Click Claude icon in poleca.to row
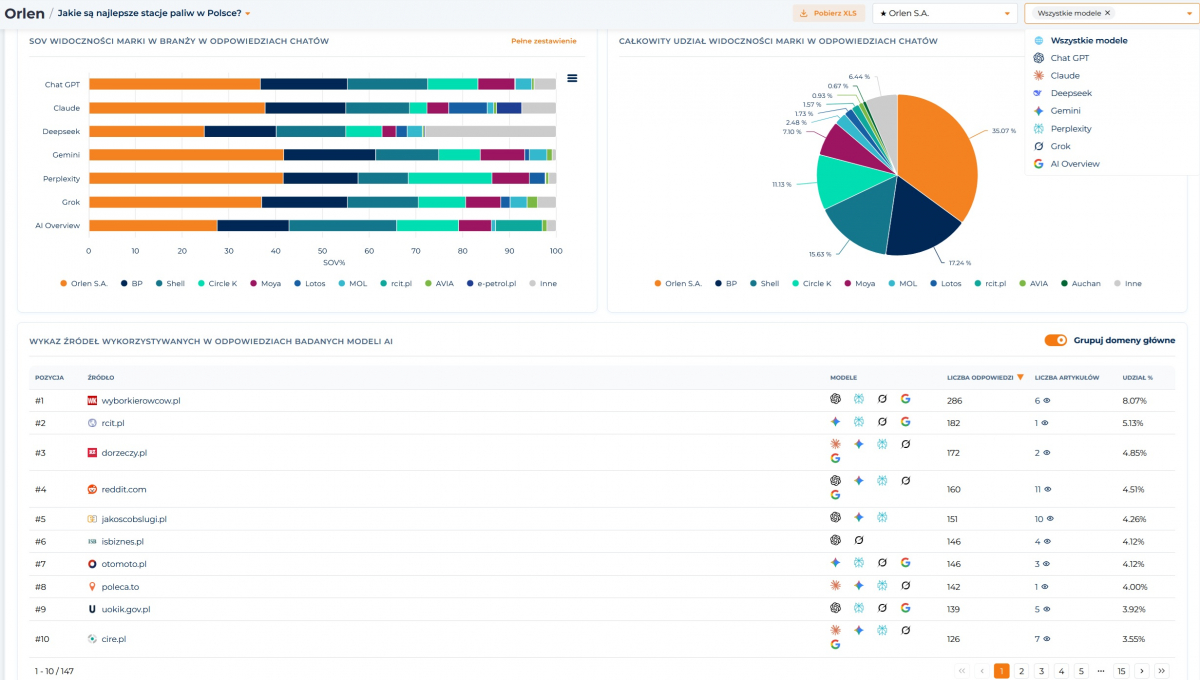The height and width of the screenshot is (680, 1200). click(x=835, y=585)
